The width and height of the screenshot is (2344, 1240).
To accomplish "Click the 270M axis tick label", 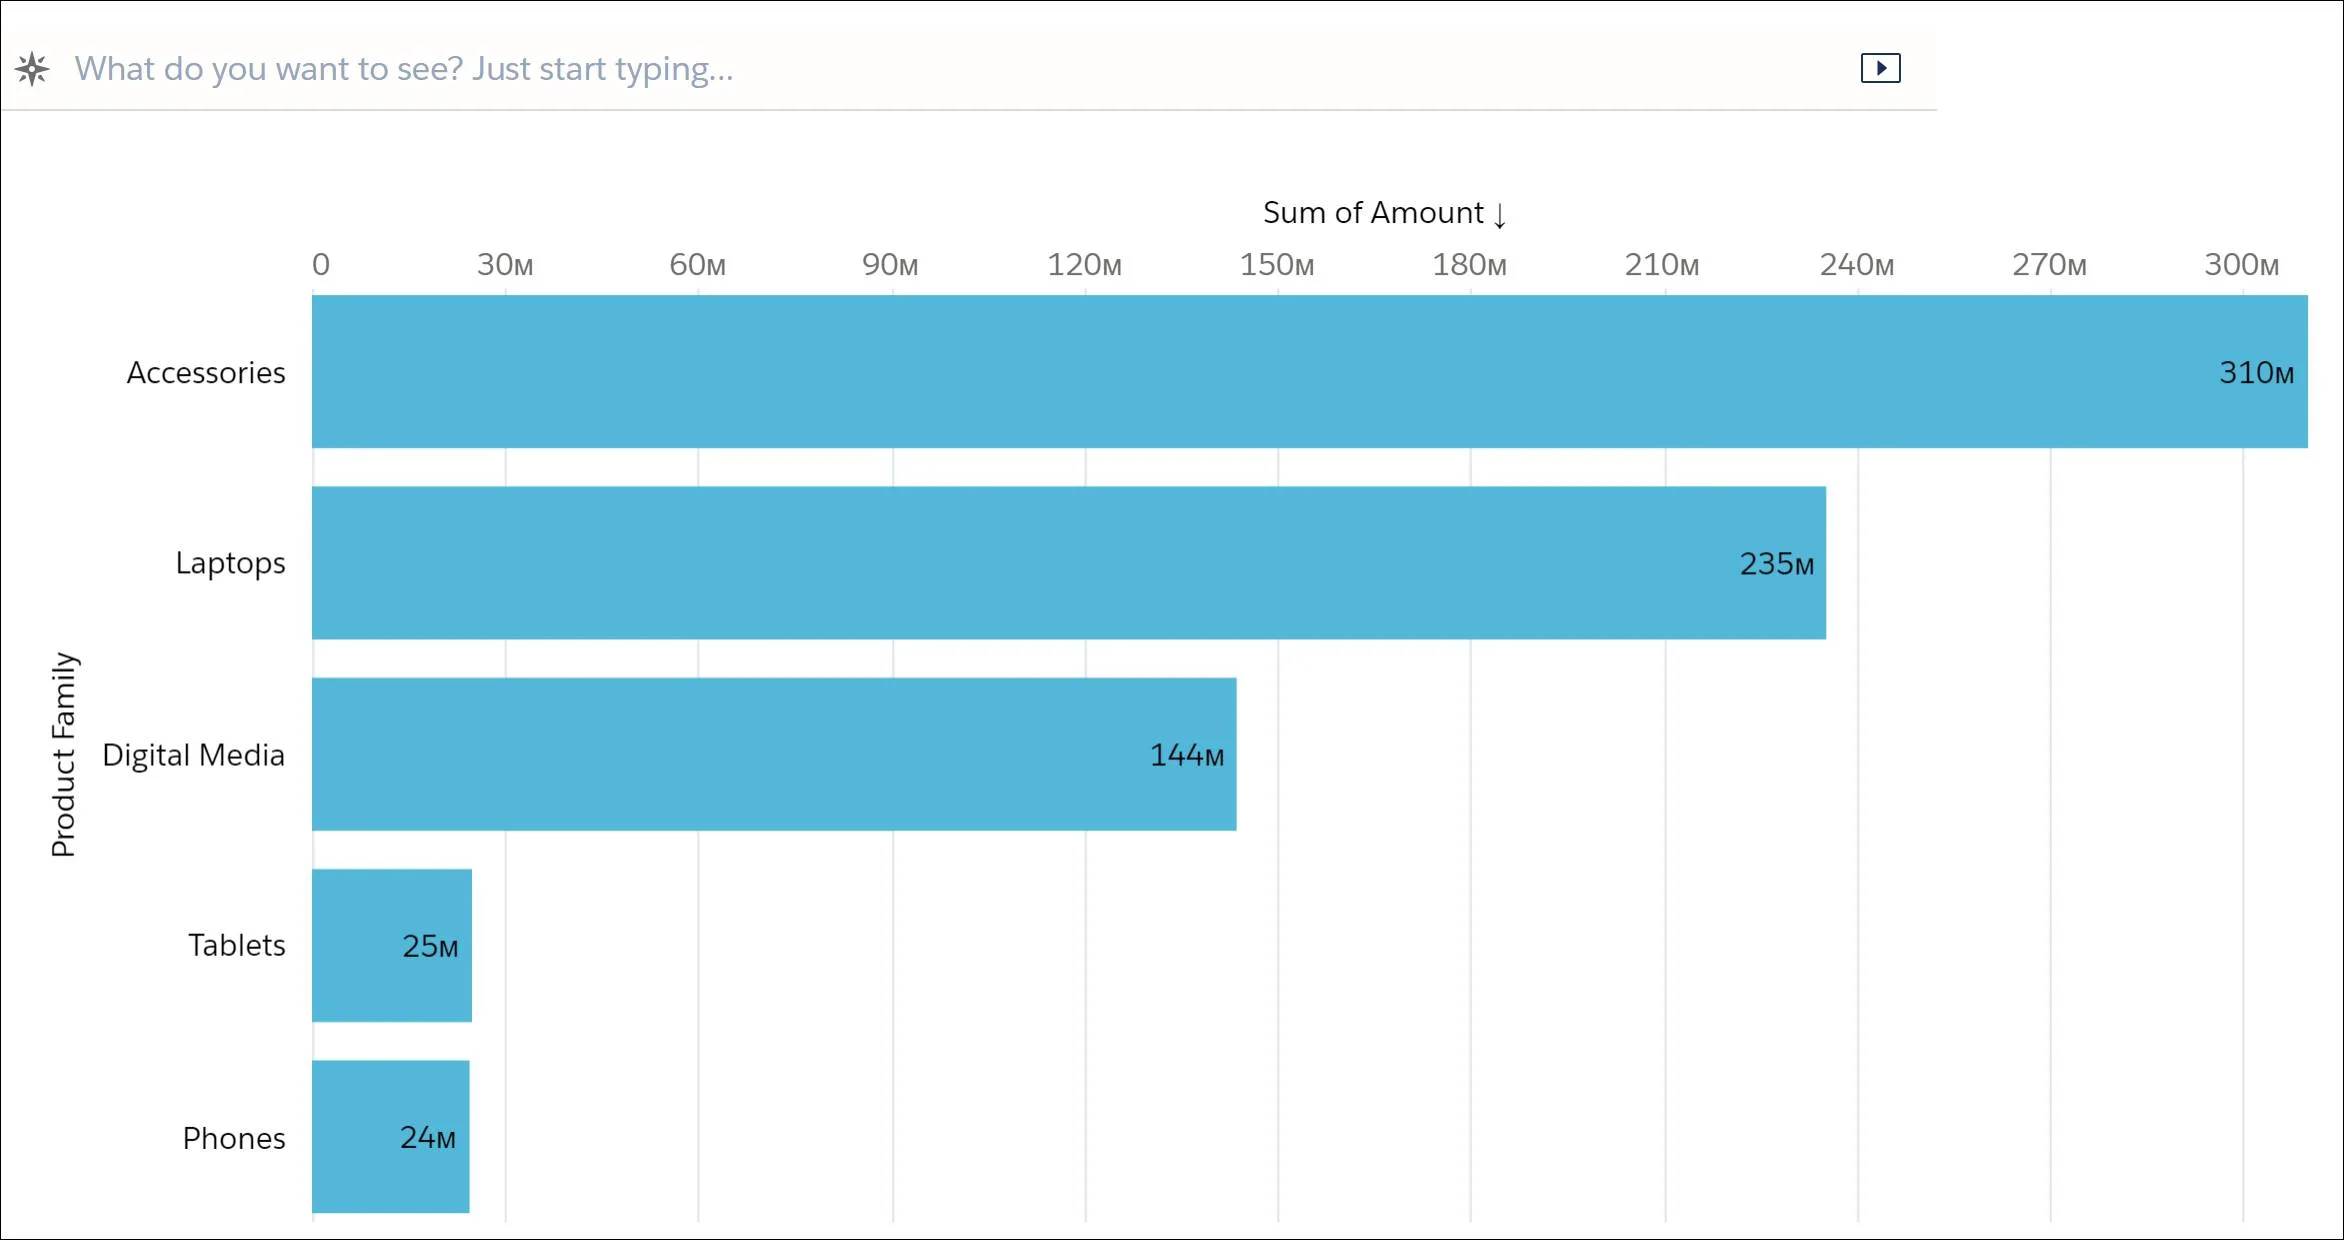I will (x=2050, y=265).
